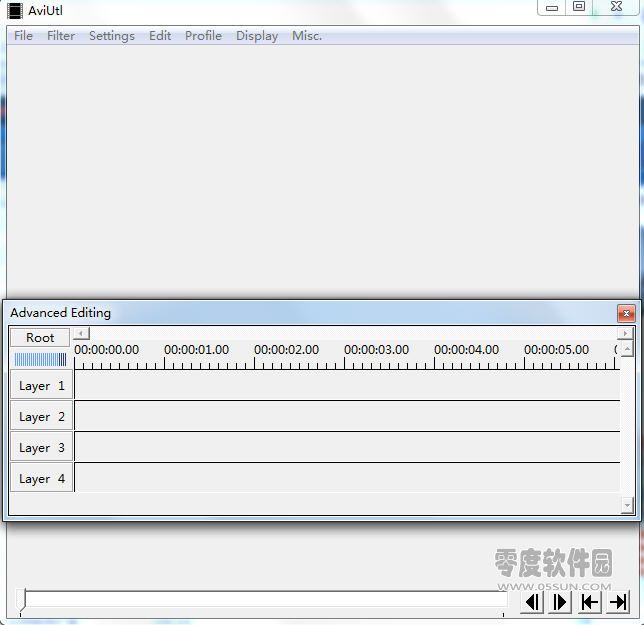
Task: Open the Root scene selector
Action: coord(40,338)
